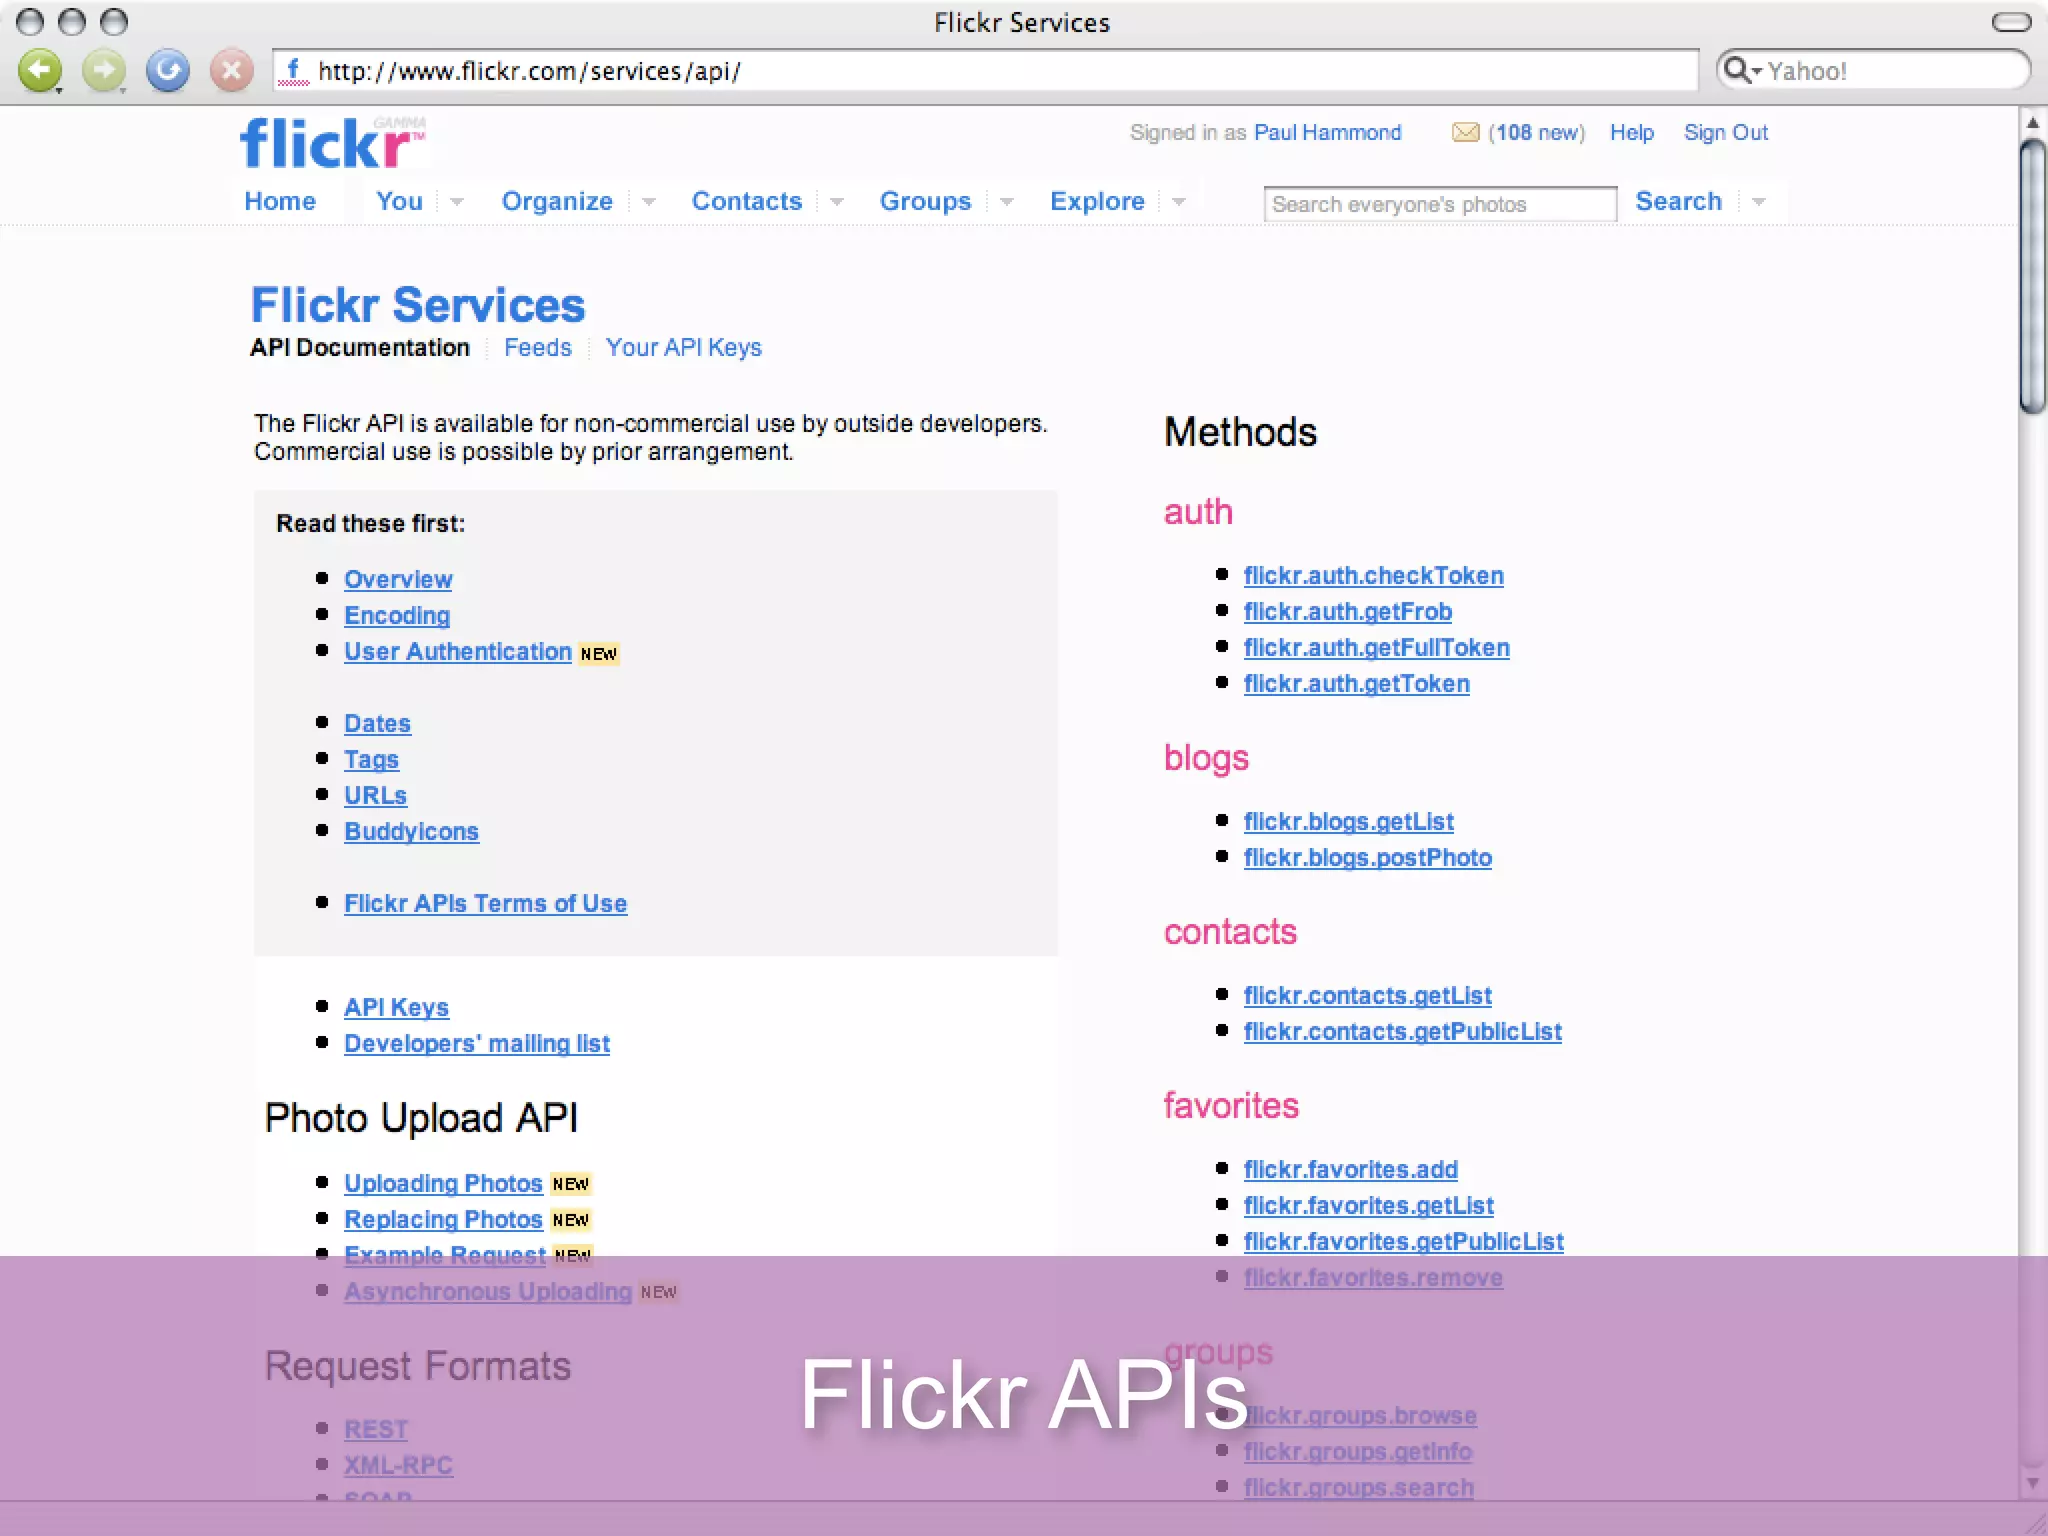This screenshot has height=1536, width=2048.
Task: Expand the You menu arrow
Action: pyautogui.click(x=457, y=202)
